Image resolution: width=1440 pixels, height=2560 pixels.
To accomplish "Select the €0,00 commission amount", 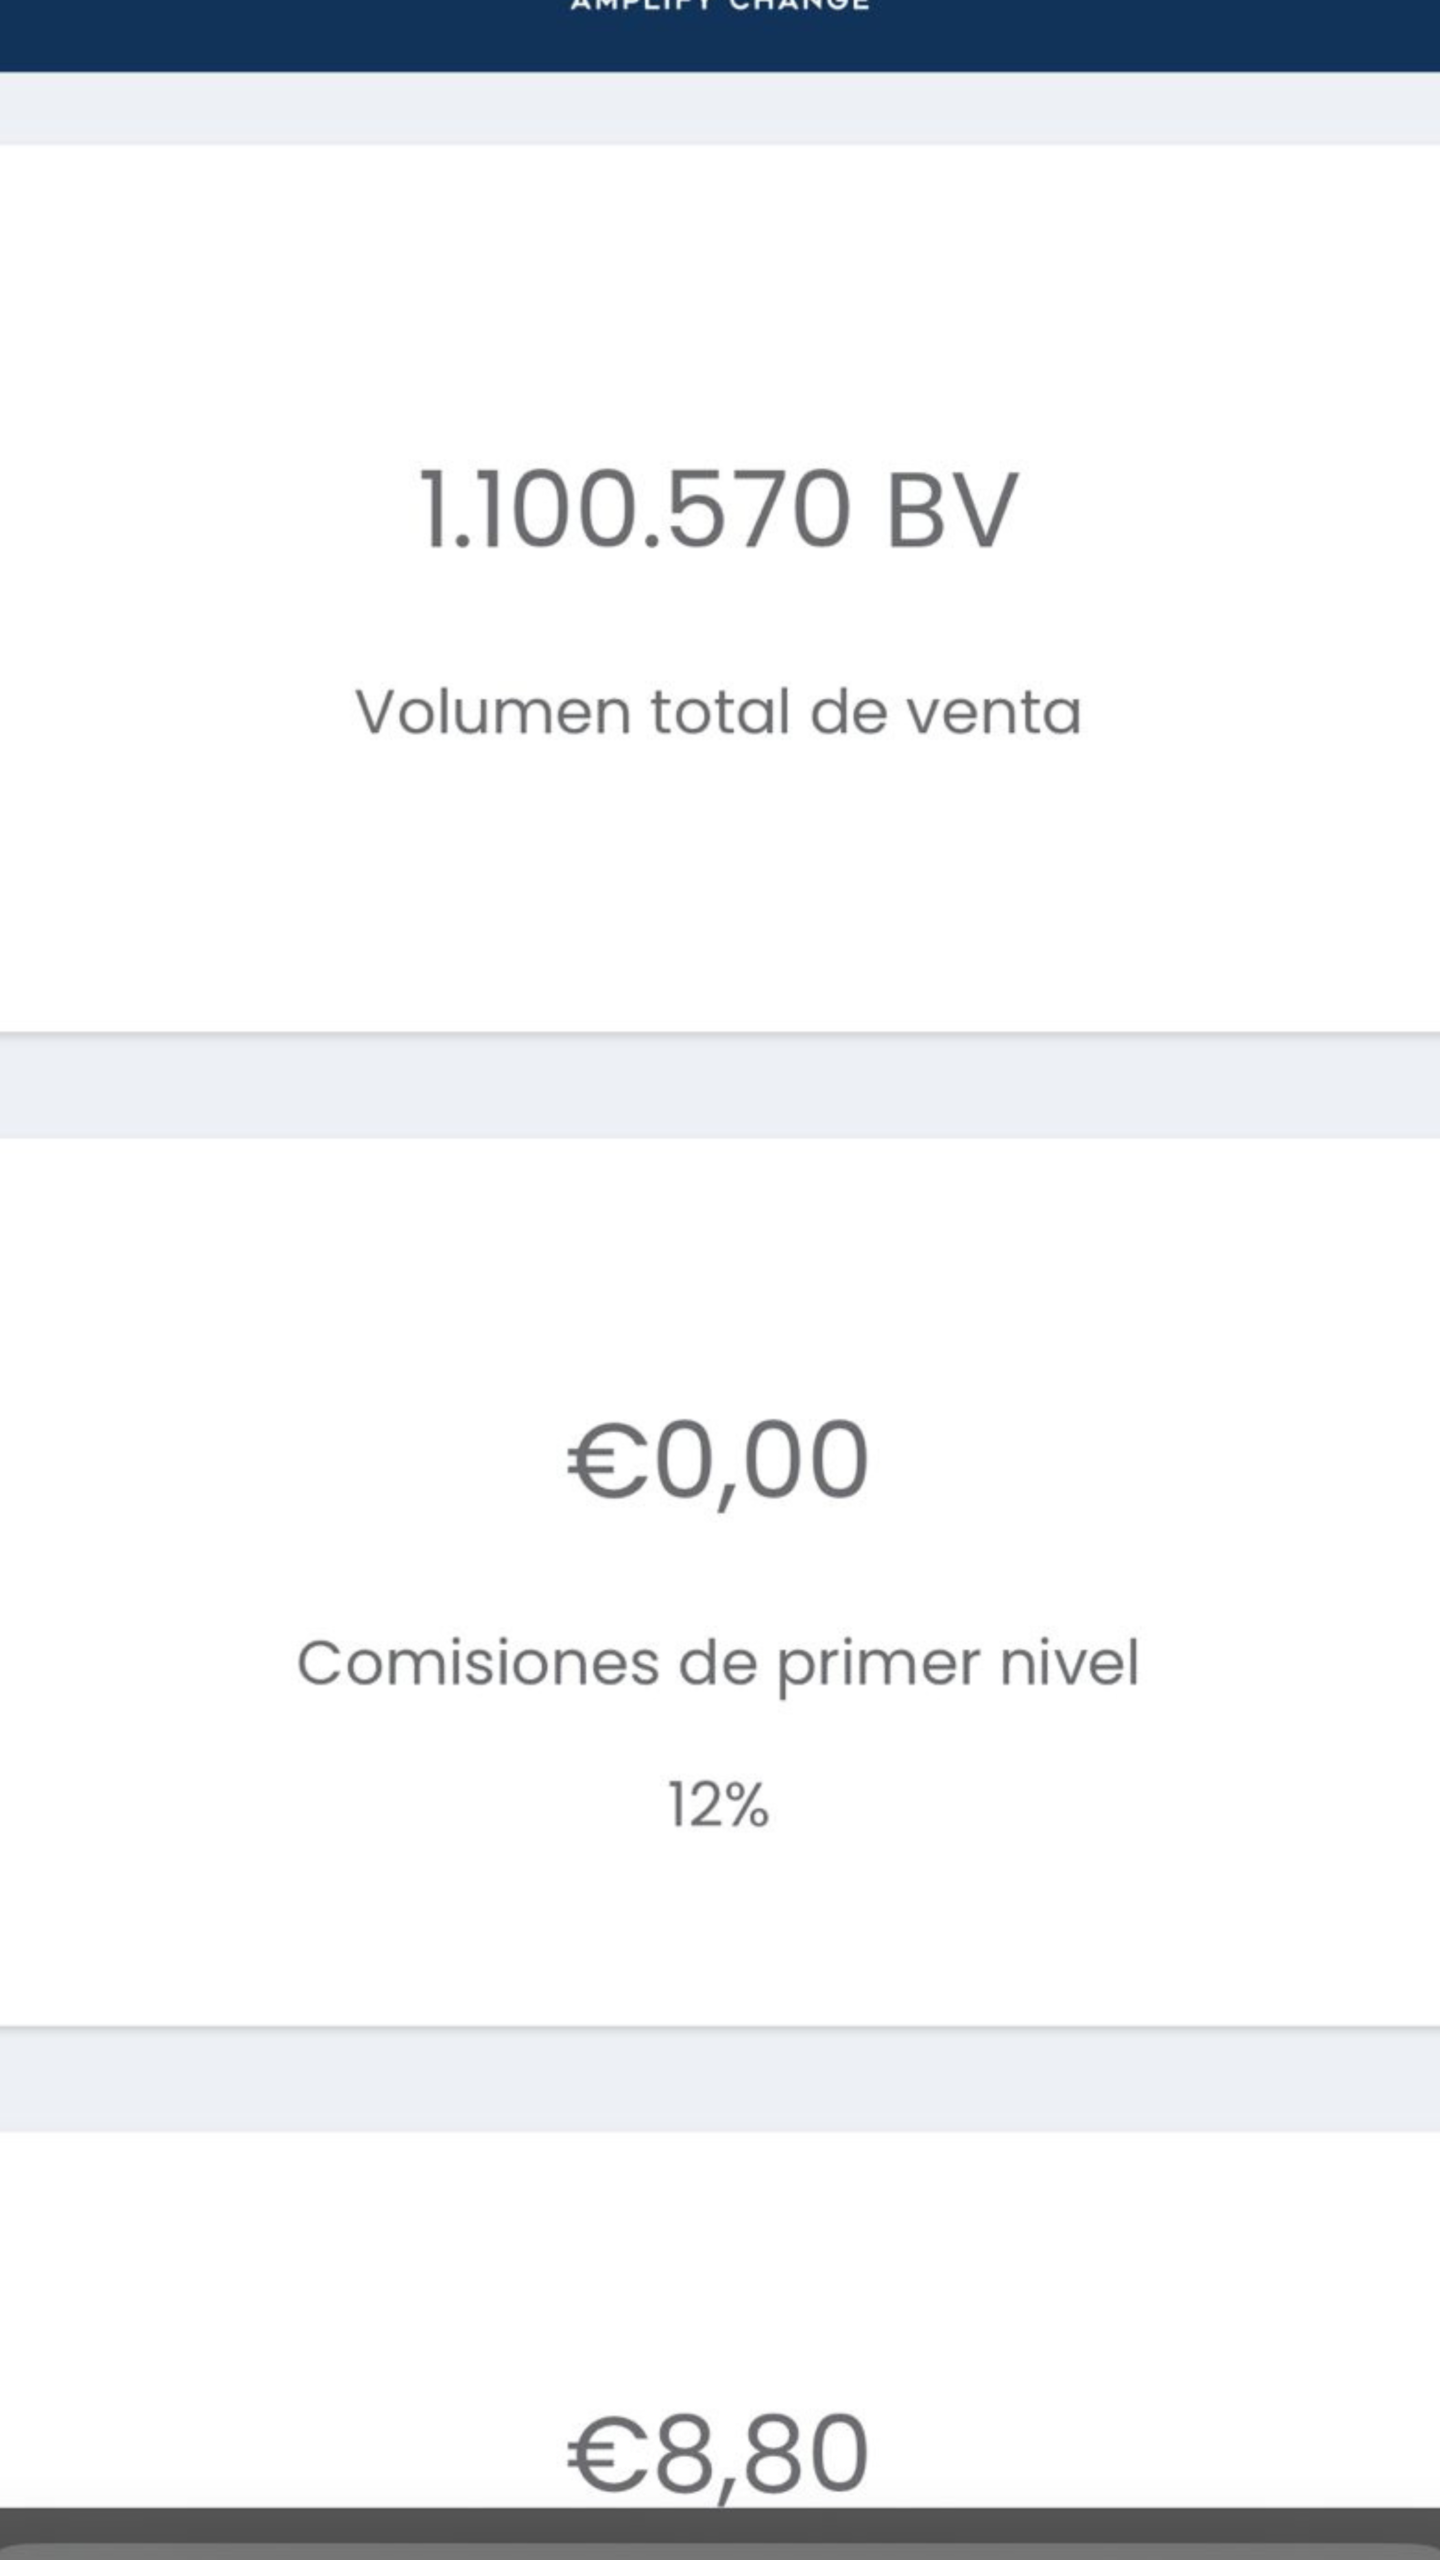I will [717, 1462].
